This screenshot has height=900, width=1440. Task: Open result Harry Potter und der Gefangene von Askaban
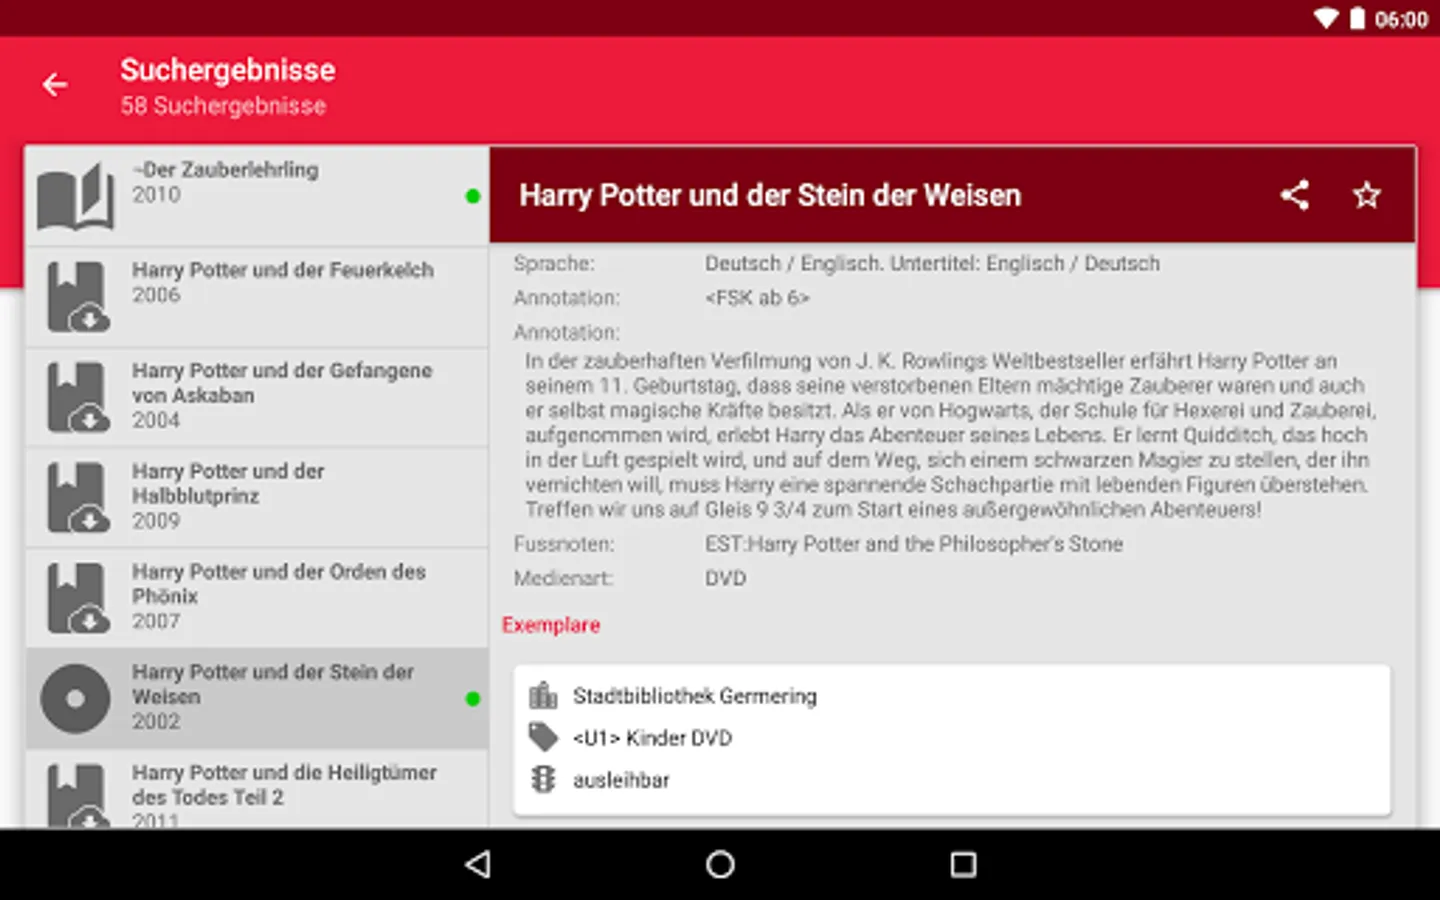click(257, 397)
